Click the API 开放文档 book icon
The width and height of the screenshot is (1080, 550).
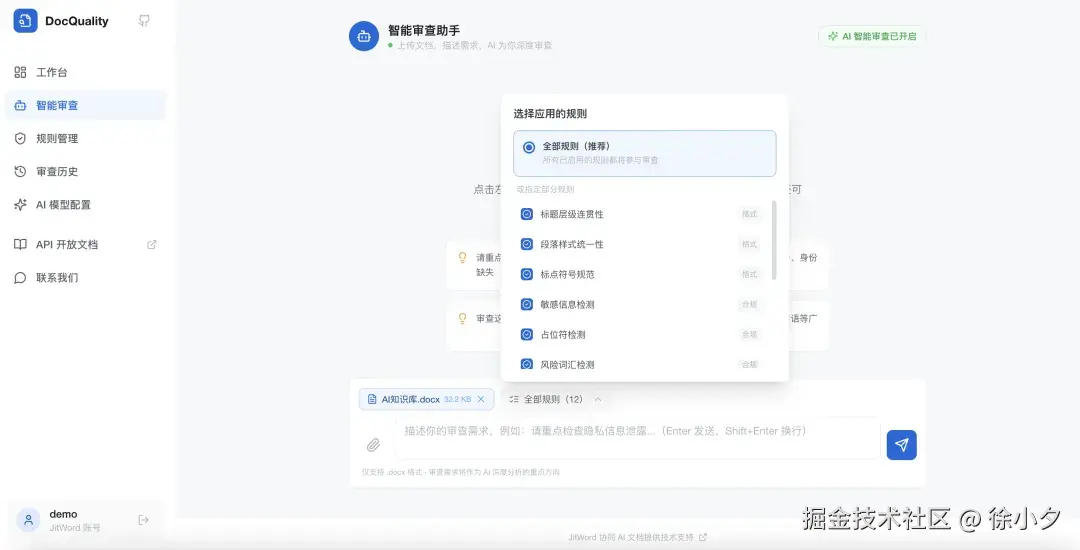tap(21, 244)
